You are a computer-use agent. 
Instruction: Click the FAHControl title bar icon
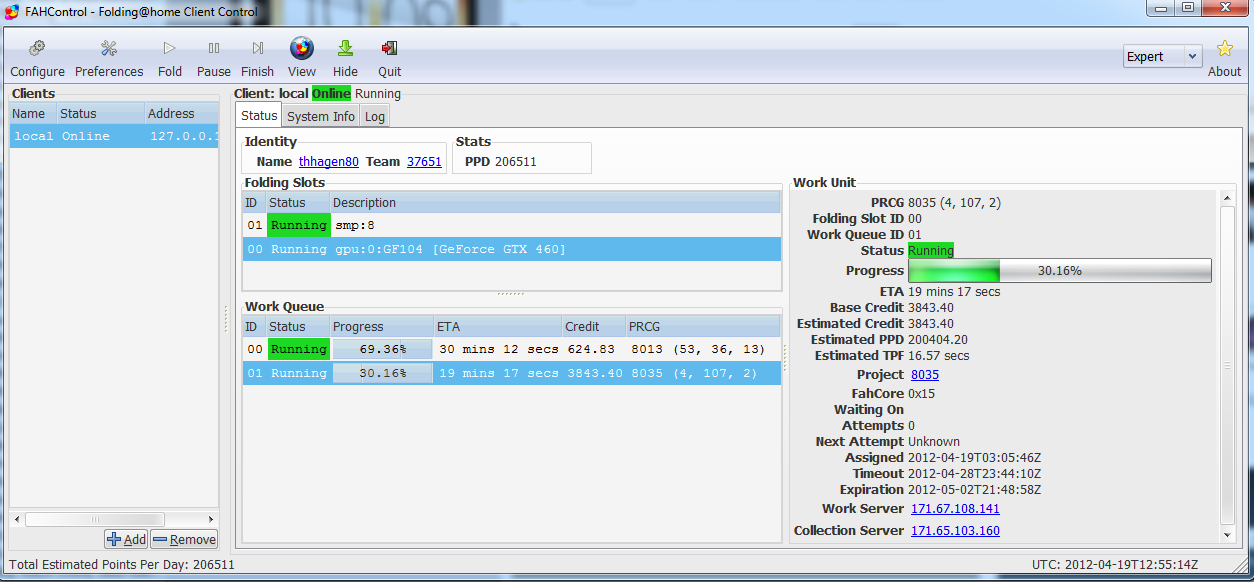pos(12,12)
